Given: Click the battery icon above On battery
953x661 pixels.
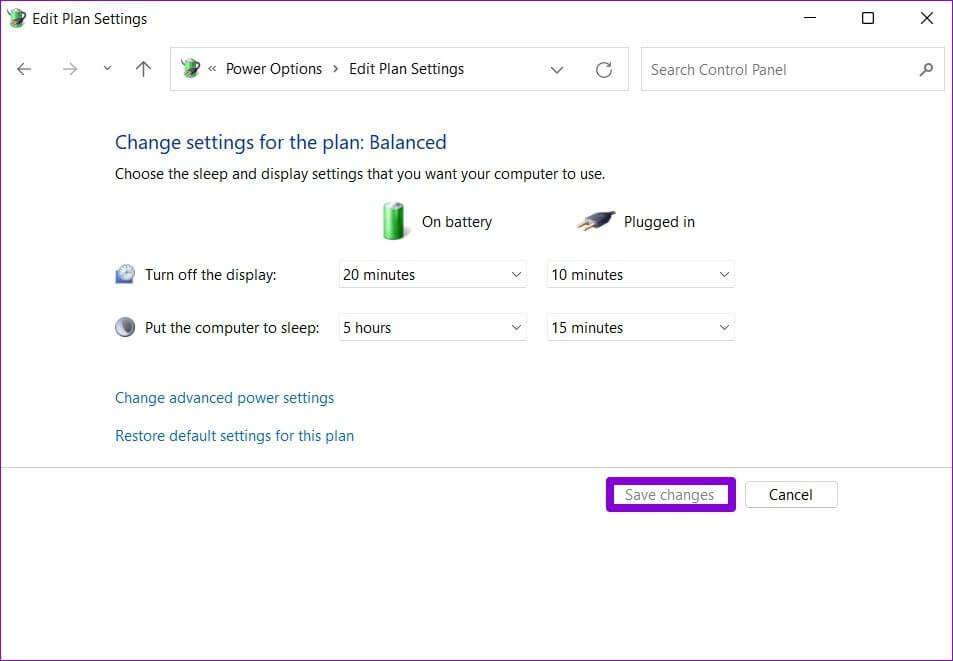Looking at the screenshot, I should pos(395,221).
